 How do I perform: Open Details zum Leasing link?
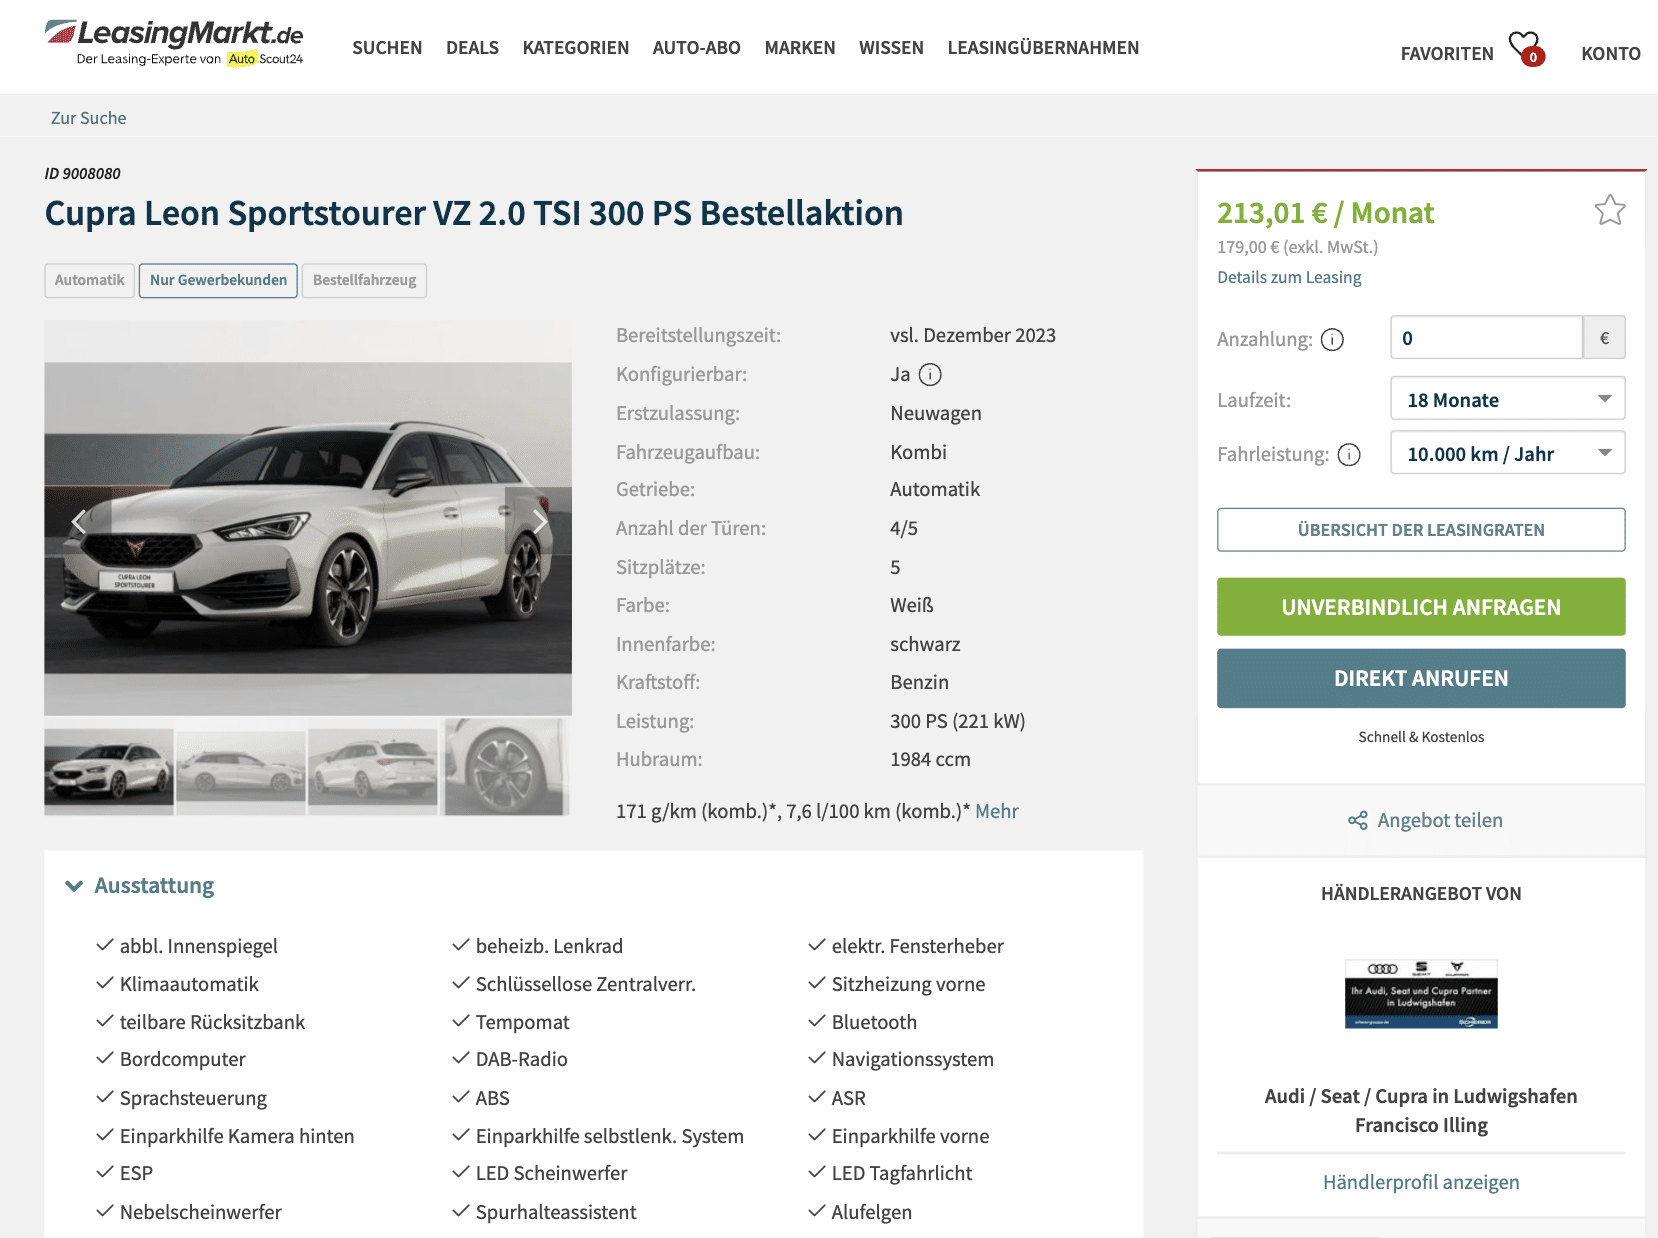tap(1289, 277)
